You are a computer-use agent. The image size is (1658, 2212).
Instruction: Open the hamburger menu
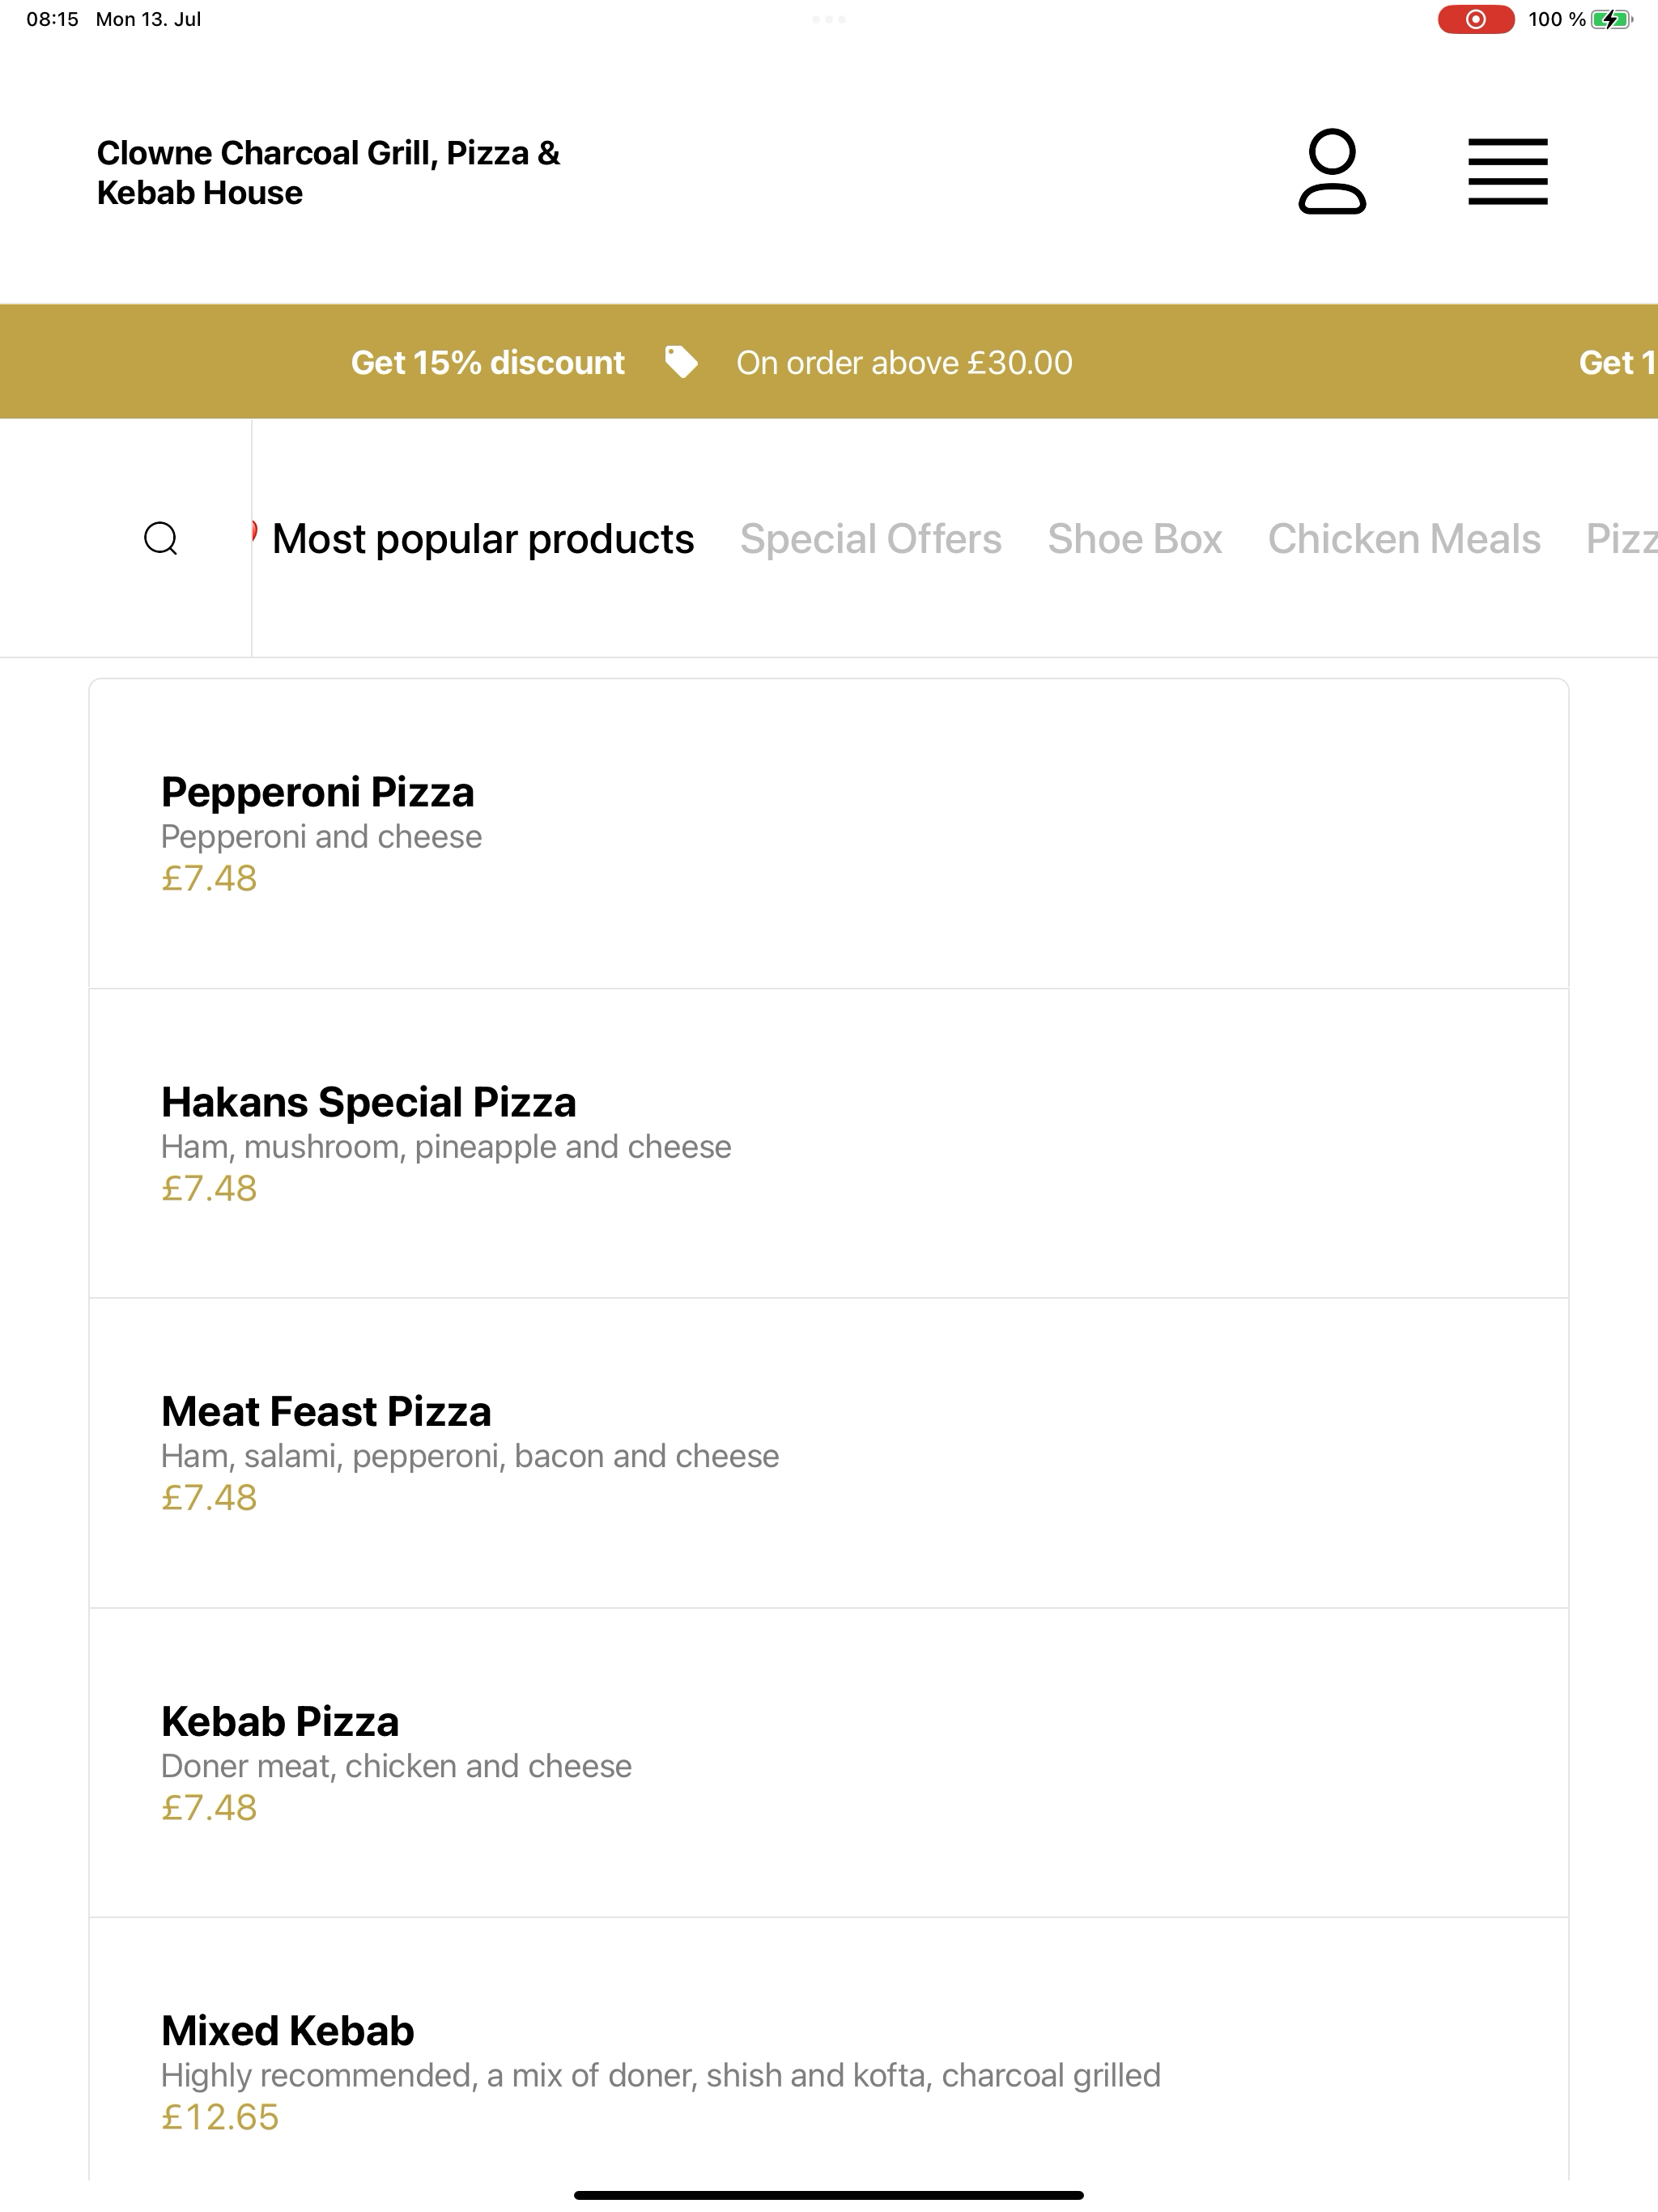tap(1507, 172)
